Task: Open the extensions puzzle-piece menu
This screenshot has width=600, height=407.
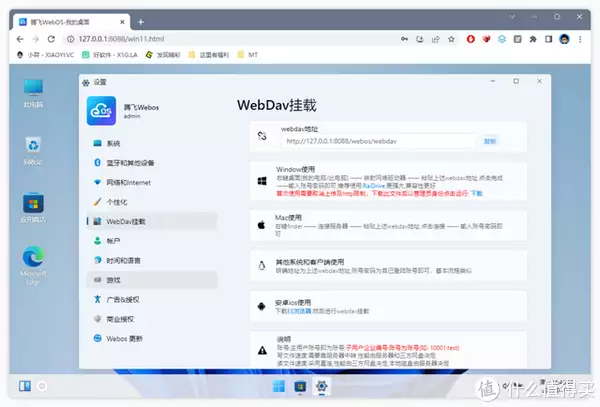Action: tap(533, 39)
